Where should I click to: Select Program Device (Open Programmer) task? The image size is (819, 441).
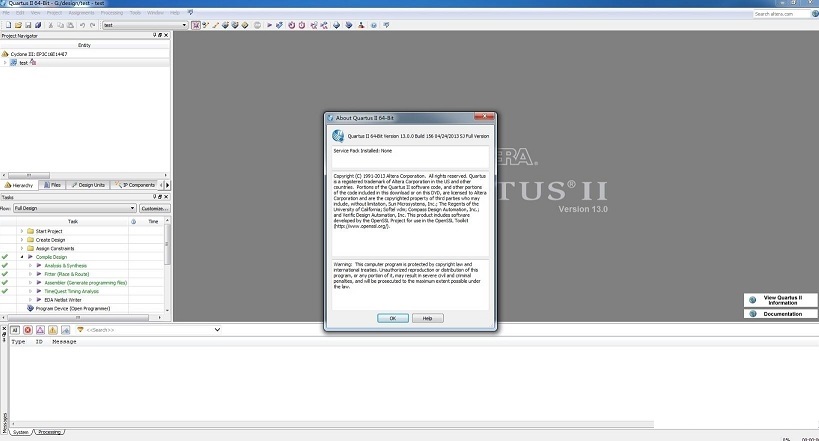[x=73, y=308]
